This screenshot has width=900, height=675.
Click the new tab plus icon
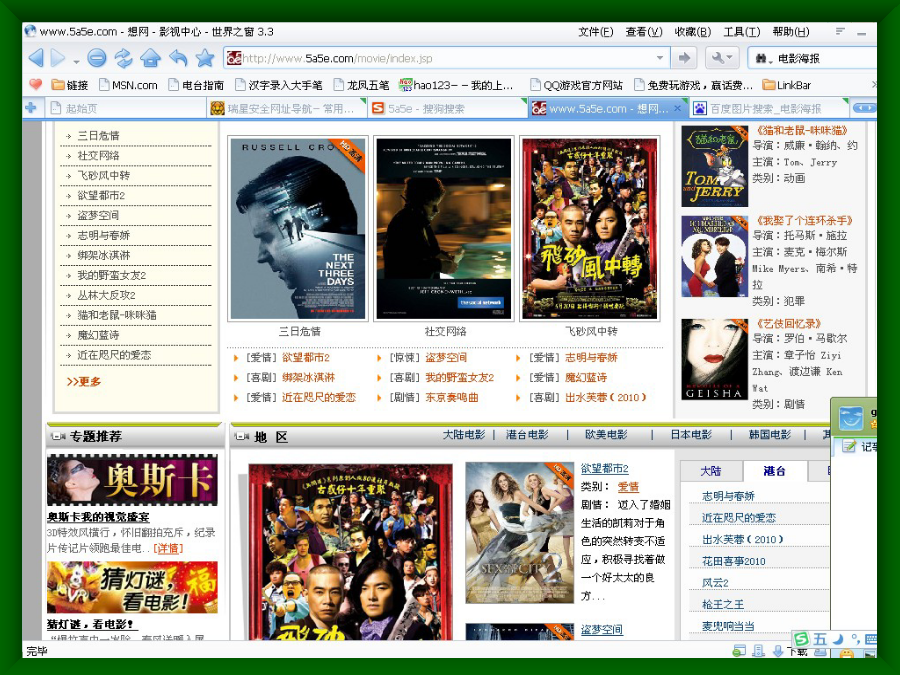point(31,108)
